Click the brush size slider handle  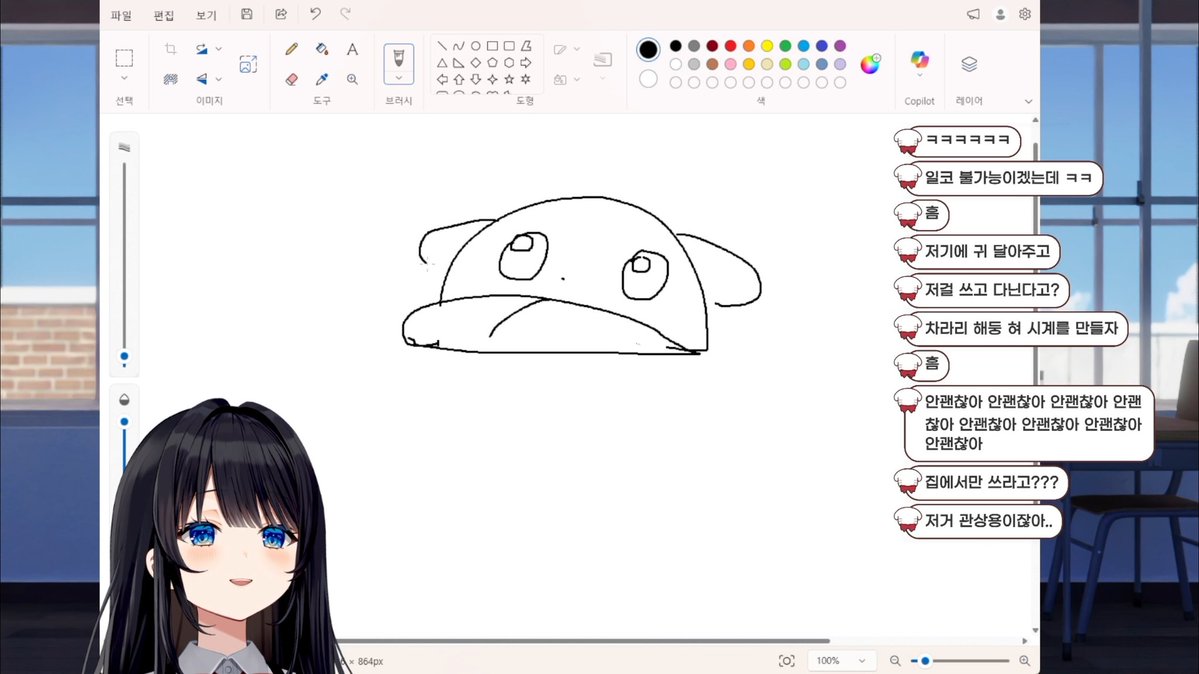124,357
